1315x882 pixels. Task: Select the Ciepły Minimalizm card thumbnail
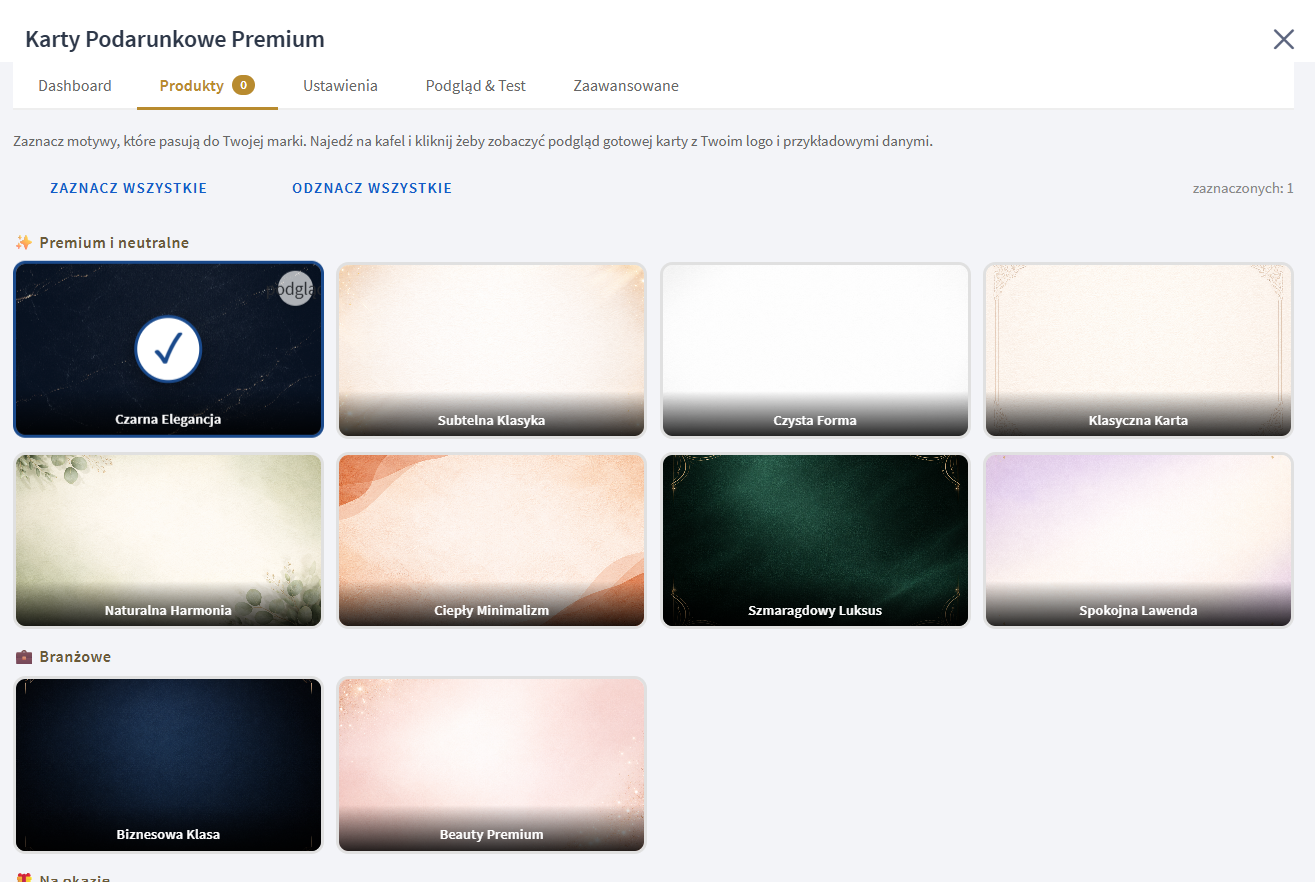coord(491,540)
